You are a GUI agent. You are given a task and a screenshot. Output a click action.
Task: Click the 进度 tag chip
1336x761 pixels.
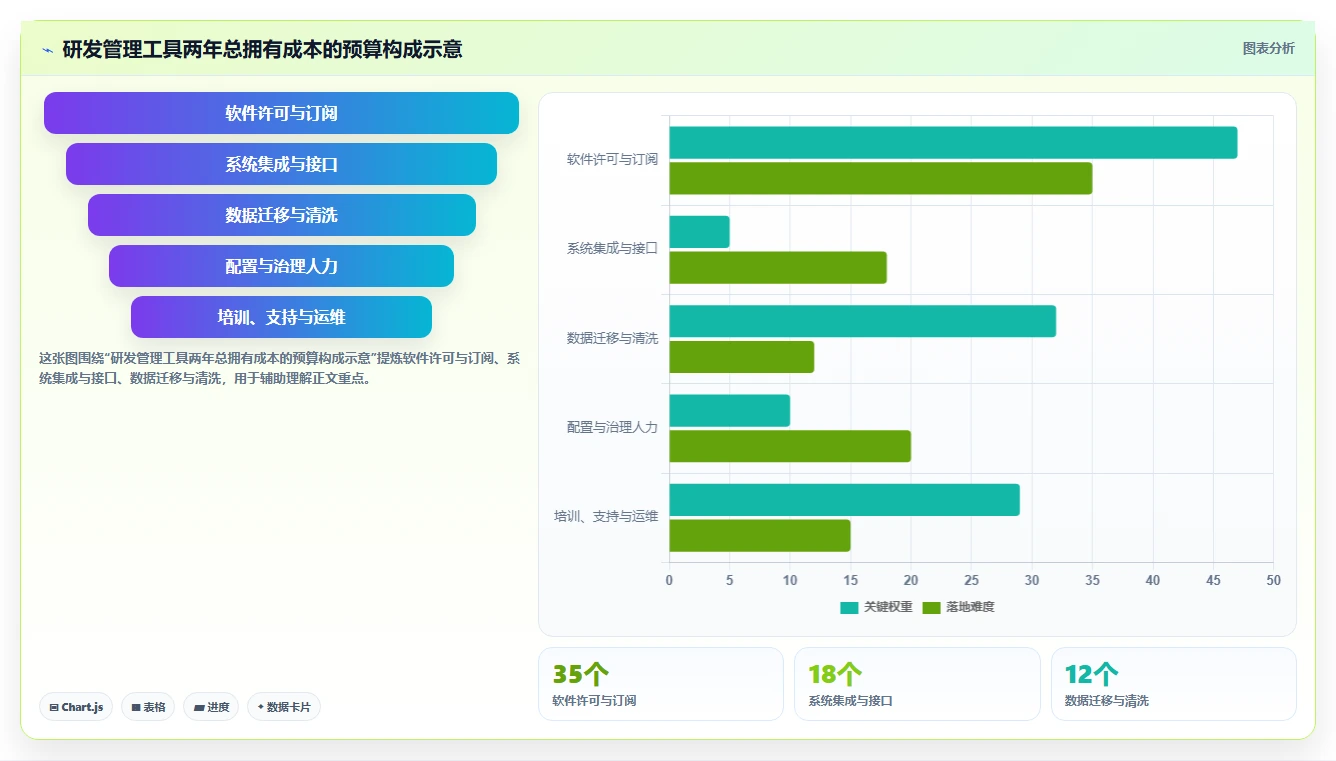point(211,707)
